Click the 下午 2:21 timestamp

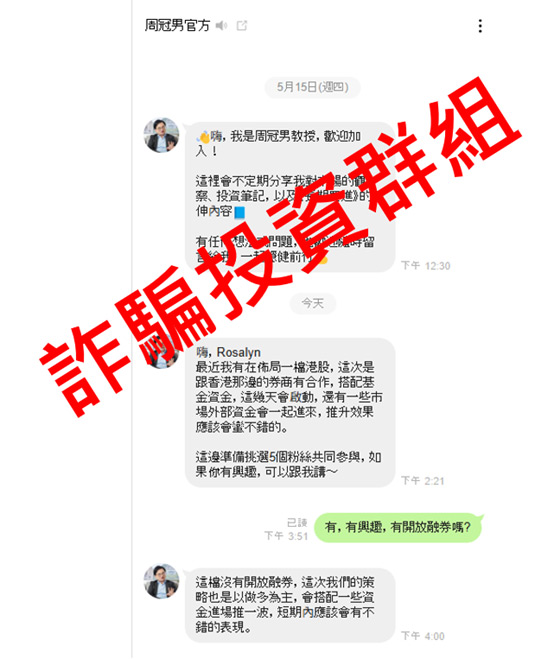422,481
